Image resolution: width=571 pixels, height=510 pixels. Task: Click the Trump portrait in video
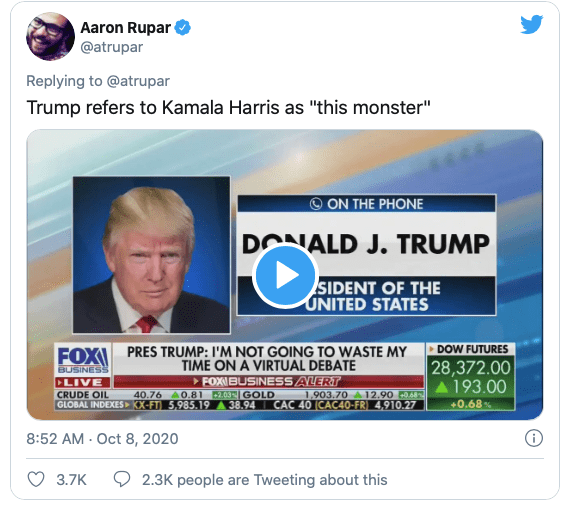click(151, 255)
